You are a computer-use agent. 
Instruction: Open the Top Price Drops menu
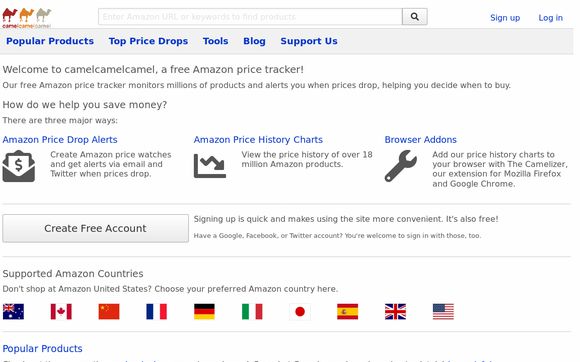tap(148, 41)
